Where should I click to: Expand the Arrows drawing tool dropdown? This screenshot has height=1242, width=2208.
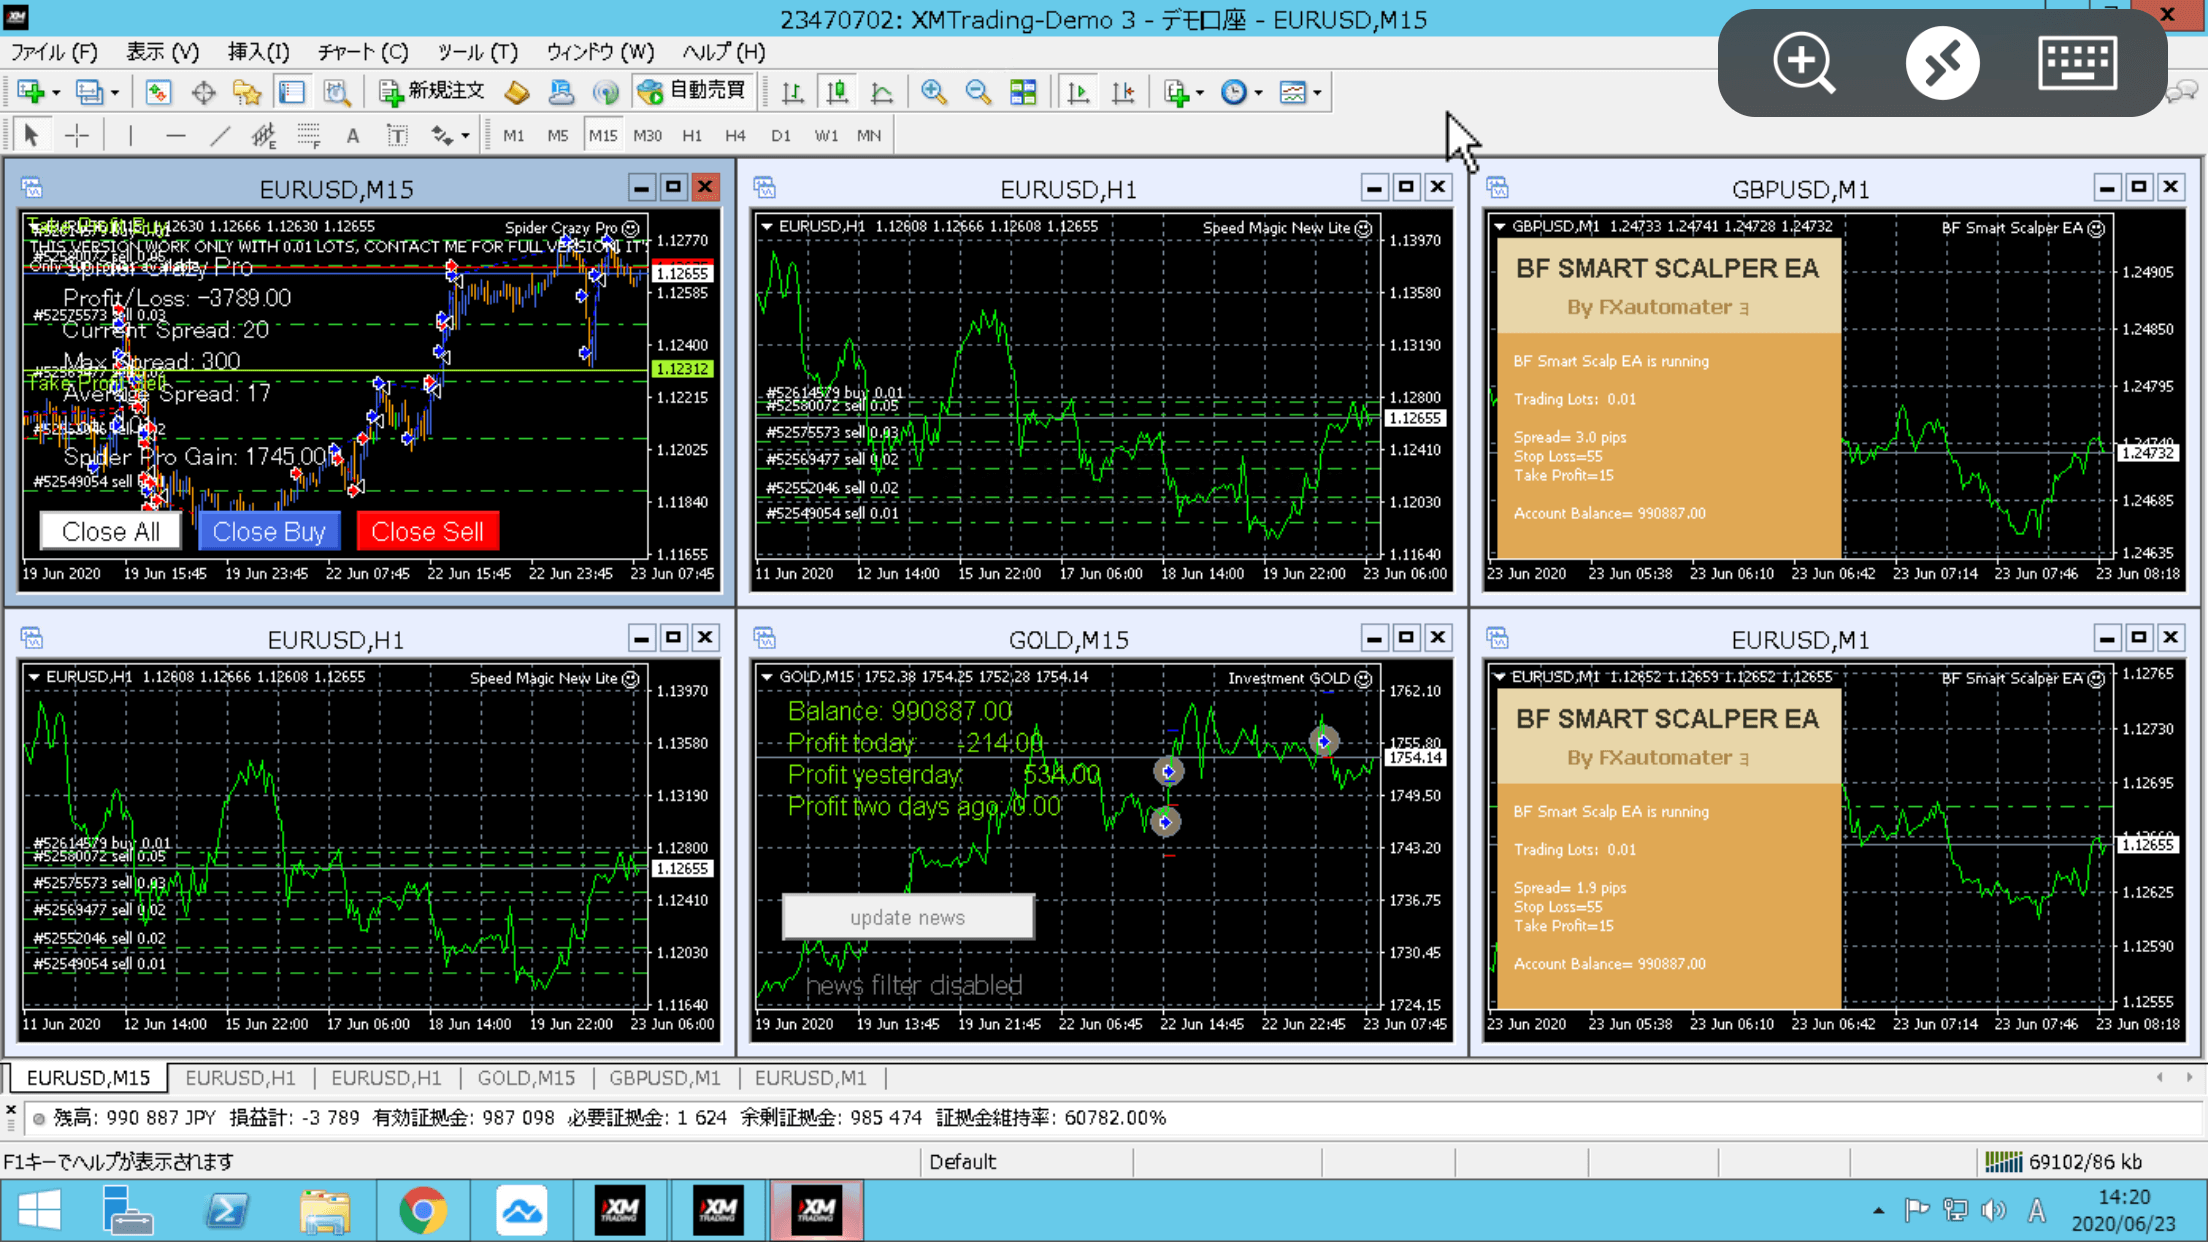(x=465, y=136)
